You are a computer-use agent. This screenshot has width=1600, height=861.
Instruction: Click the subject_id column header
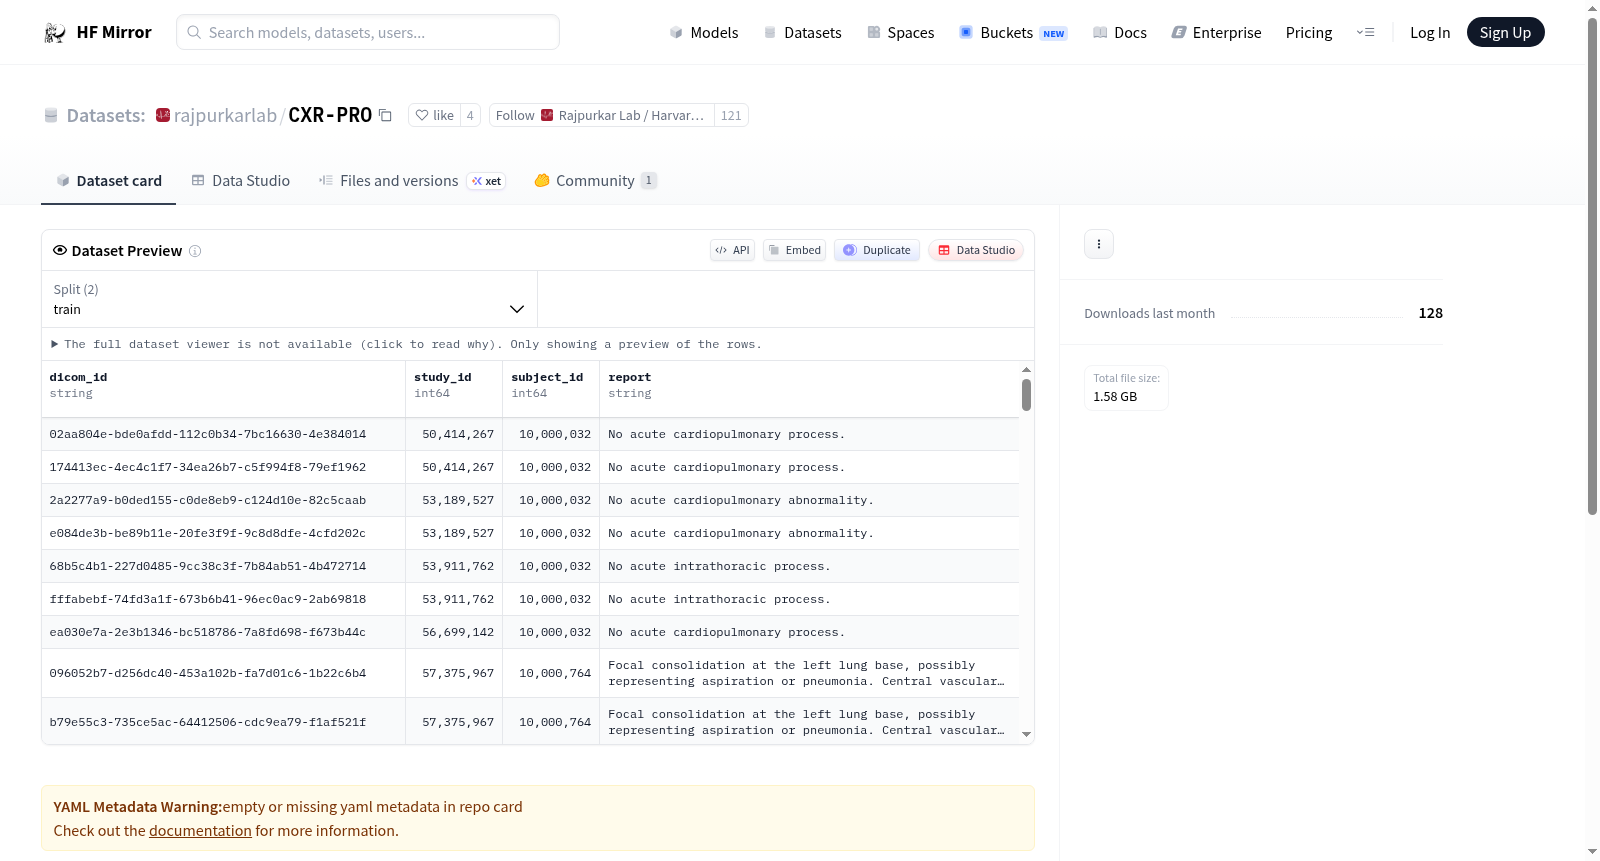click(551, 389)
